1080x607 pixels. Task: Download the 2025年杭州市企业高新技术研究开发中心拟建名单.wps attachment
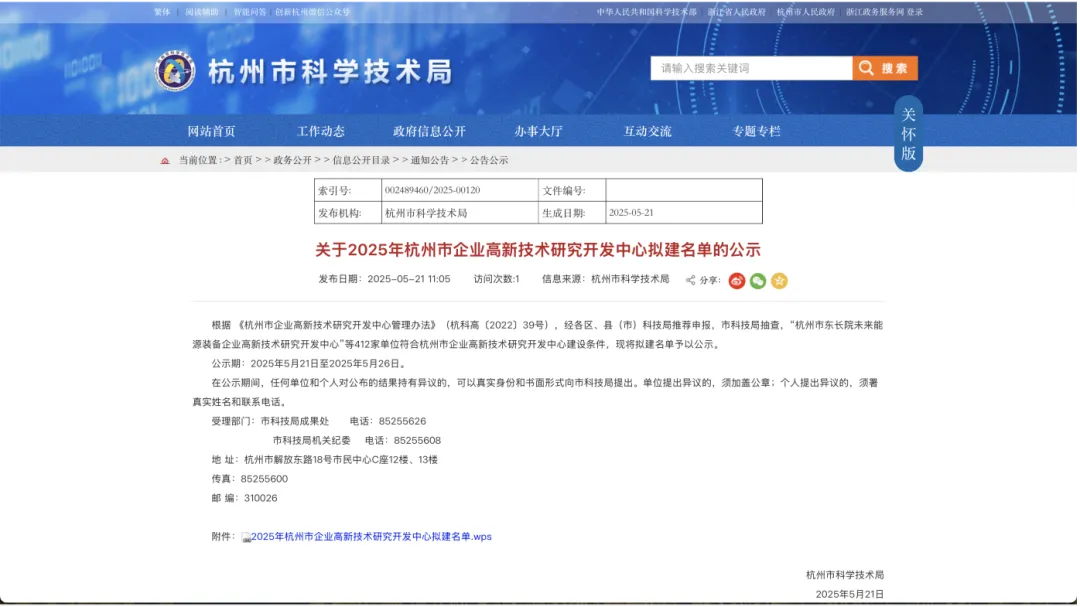(371, 537)
